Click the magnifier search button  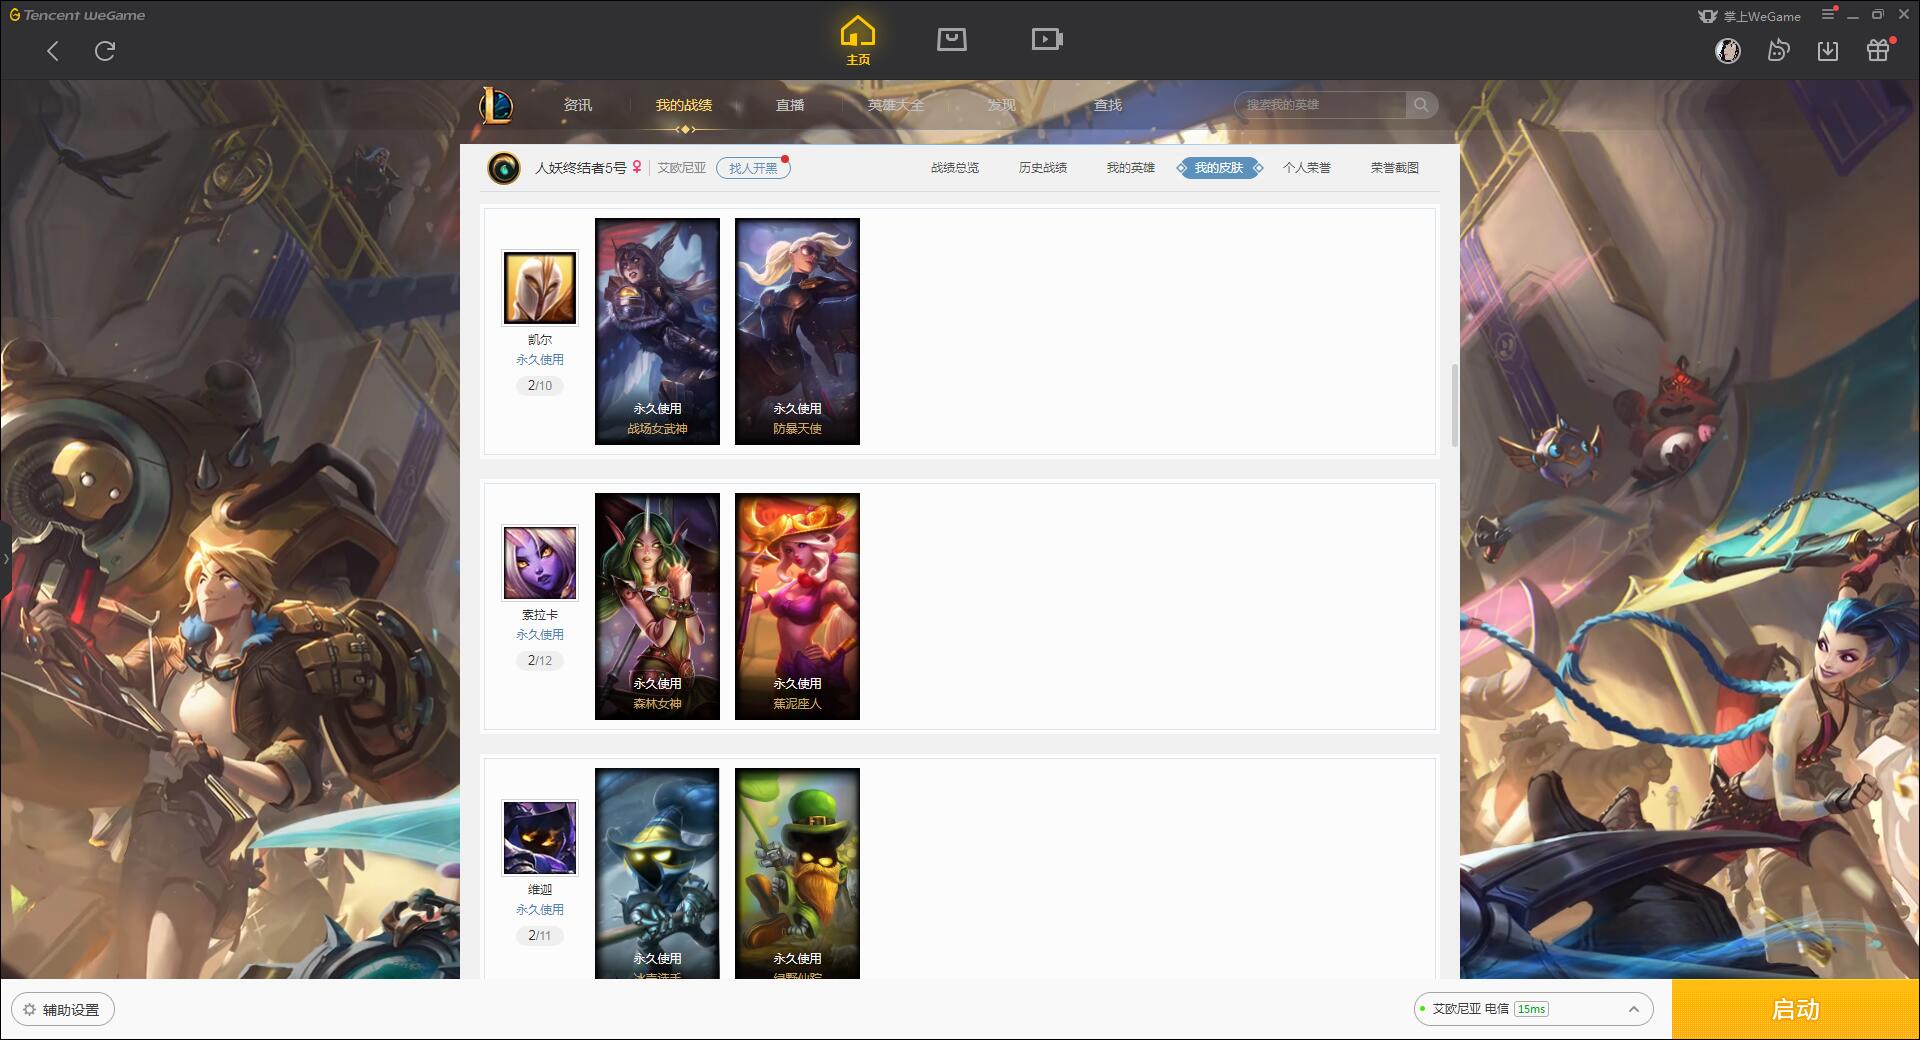tap(1421, 105)
